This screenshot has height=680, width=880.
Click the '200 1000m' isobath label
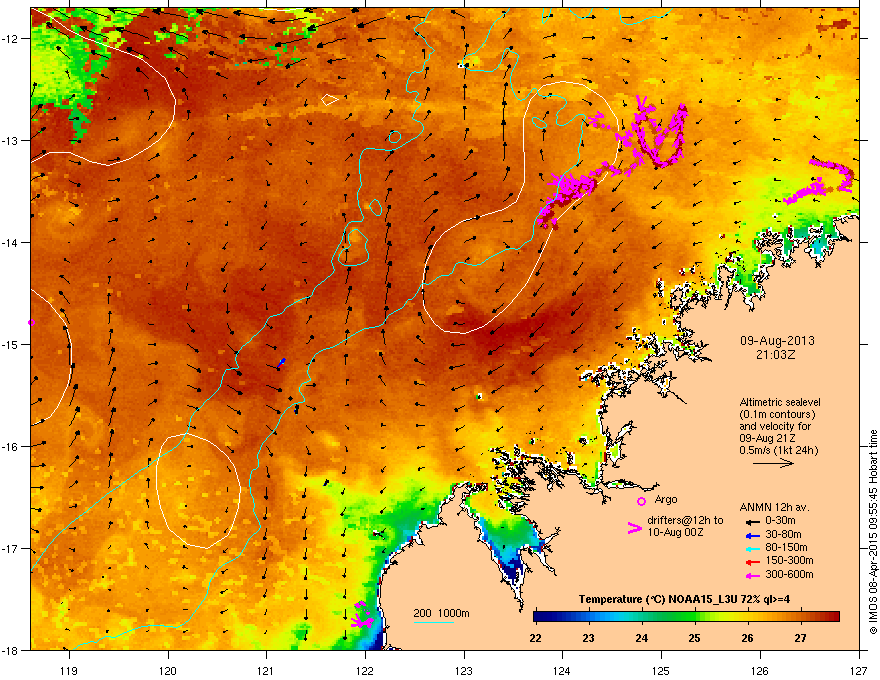pos(441,613)
